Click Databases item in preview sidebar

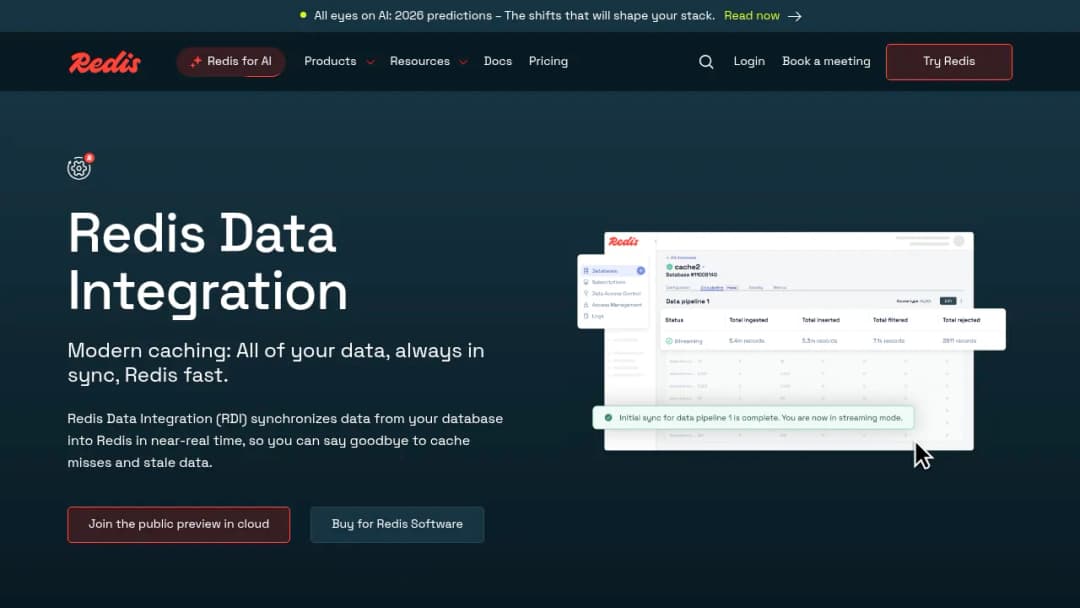613,271
